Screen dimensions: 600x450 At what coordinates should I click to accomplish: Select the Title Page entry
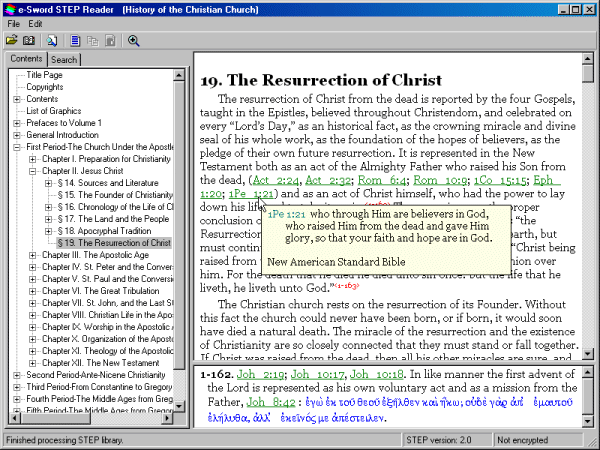pyautogui.click(x=44, y=75)
